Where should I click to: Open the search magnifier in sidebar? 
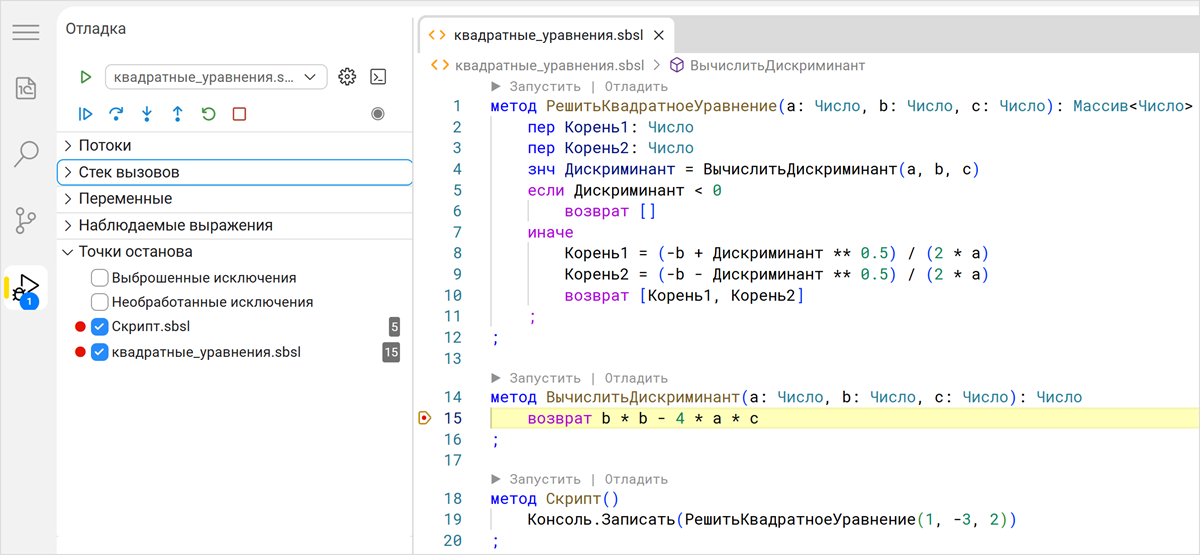(x=26, y=154)
